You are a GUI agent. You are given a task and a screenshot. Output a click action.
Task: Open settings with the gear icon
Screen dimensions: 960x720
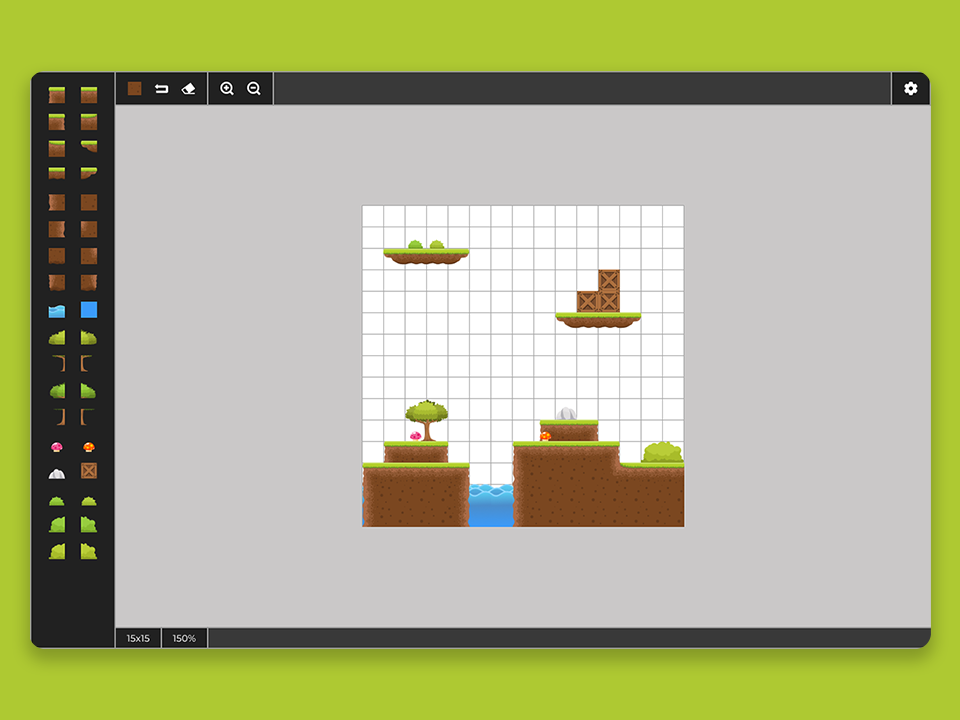[910, 88]
